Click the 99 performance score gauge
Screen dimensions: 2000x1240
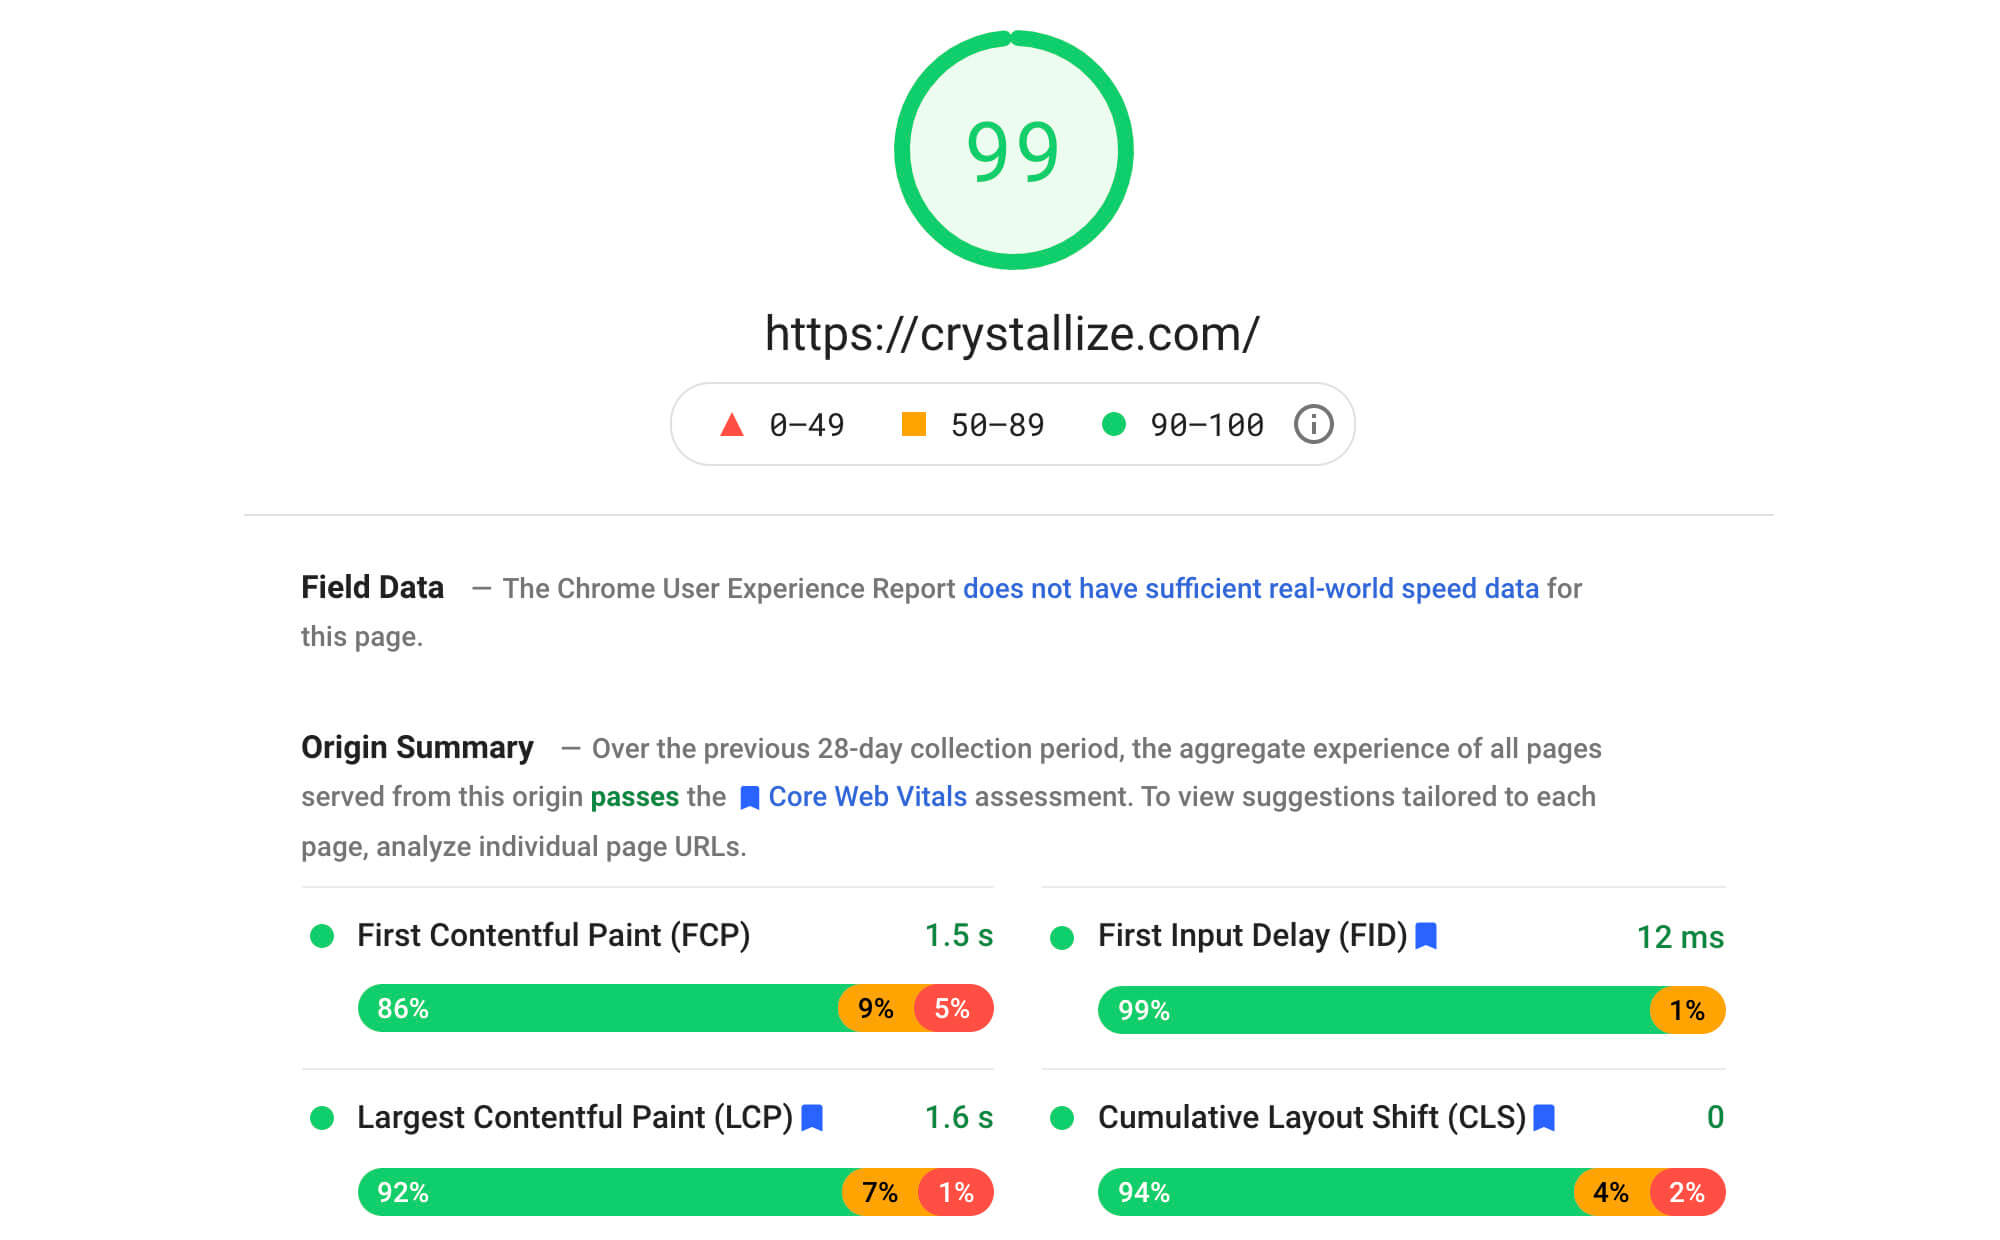pyautogui.click(x=1013, y=150)
